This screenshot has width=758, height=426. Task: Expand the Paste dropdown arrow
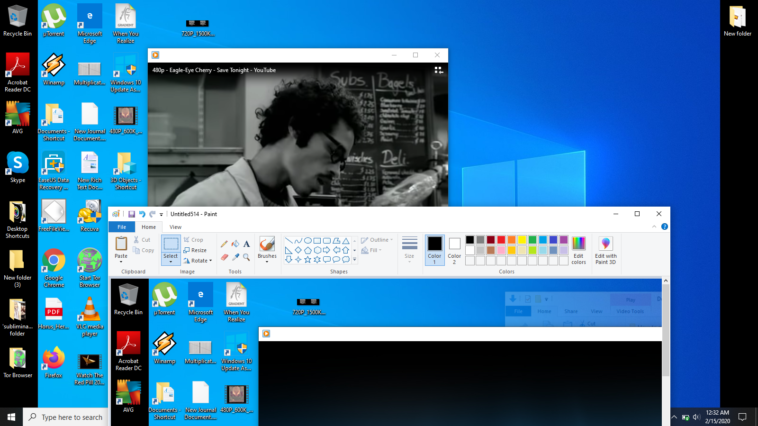121,262
